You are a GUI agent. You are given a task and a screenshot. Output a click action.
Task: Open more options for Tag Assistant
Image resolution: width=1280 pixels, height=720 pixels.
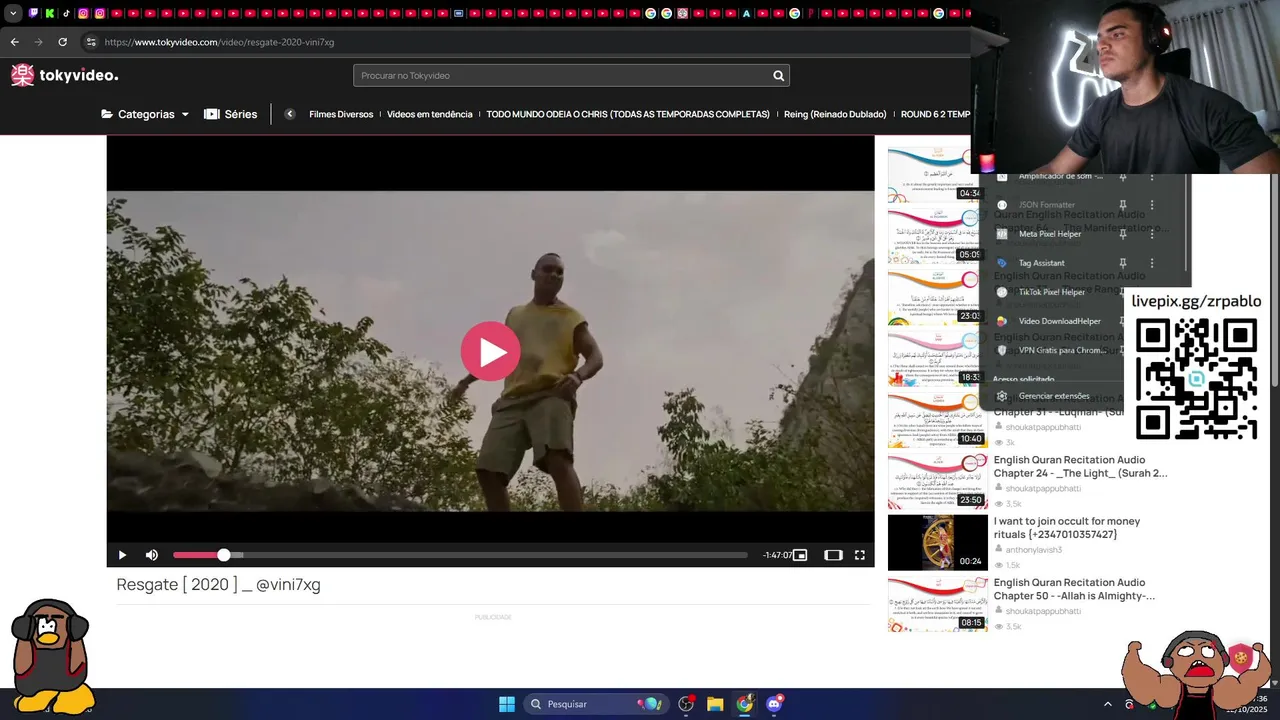tap(1152, 263)
